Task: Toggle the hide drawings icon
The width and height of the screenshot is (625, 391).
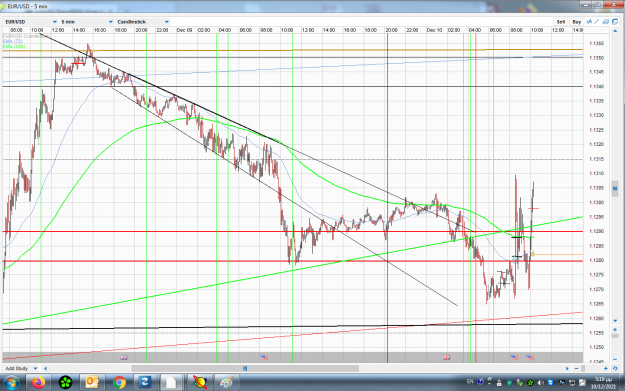Action: pyautogui.click(x=606, y=22)
